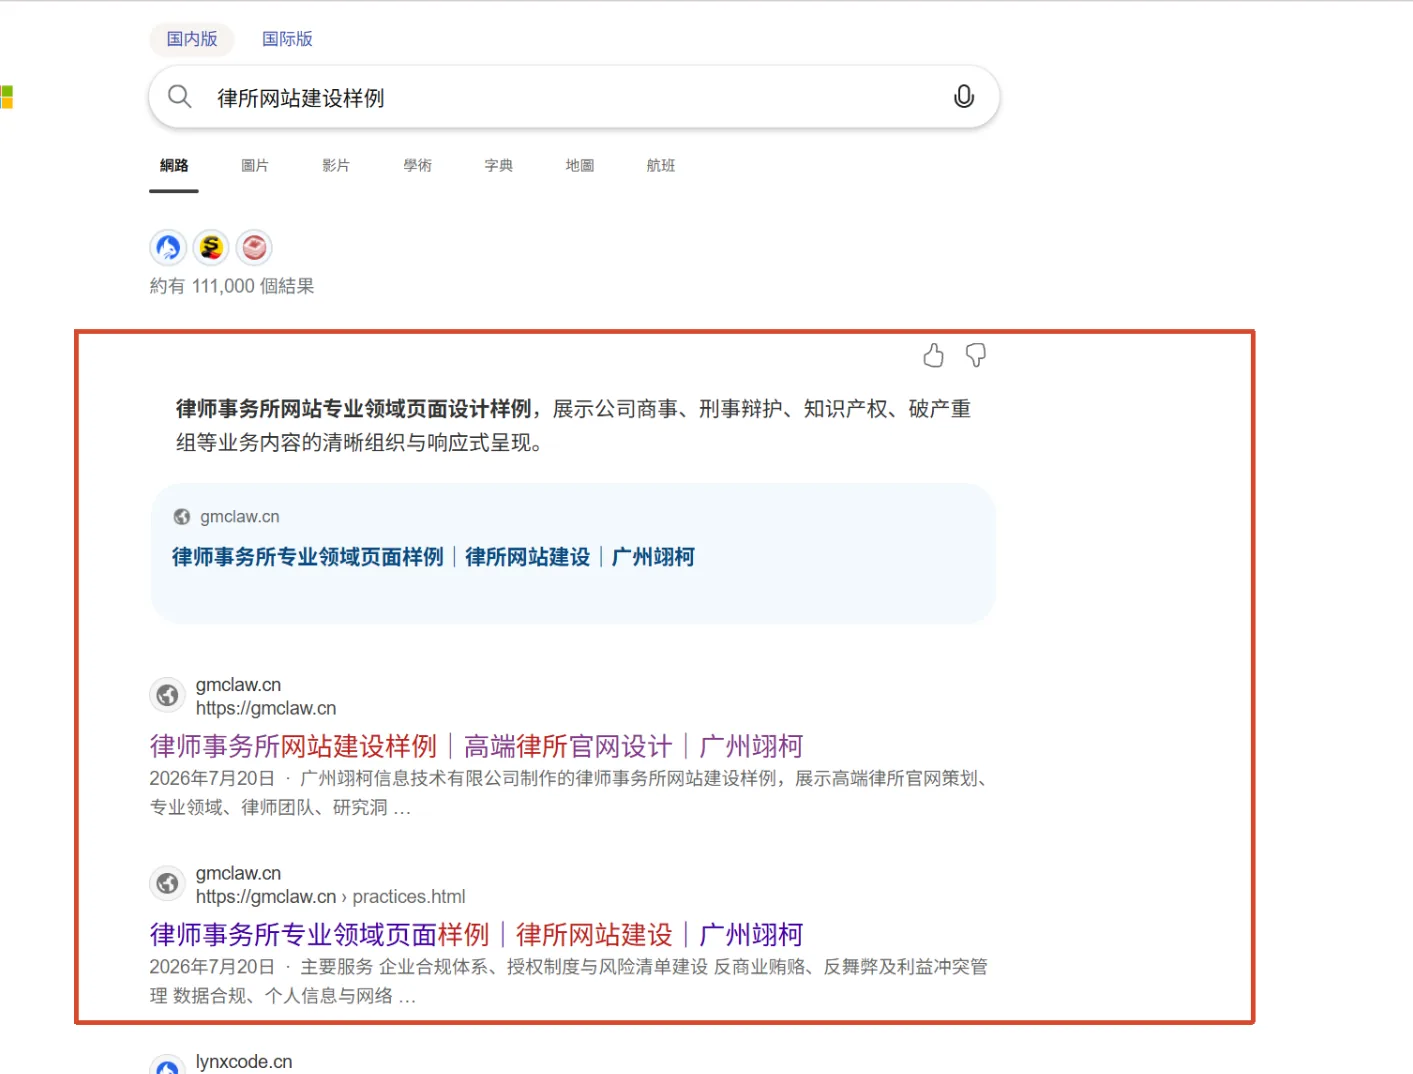Select the 地圖 search tab
The height and width of the screenshot is (1074, 1413).
click(579, 165)
